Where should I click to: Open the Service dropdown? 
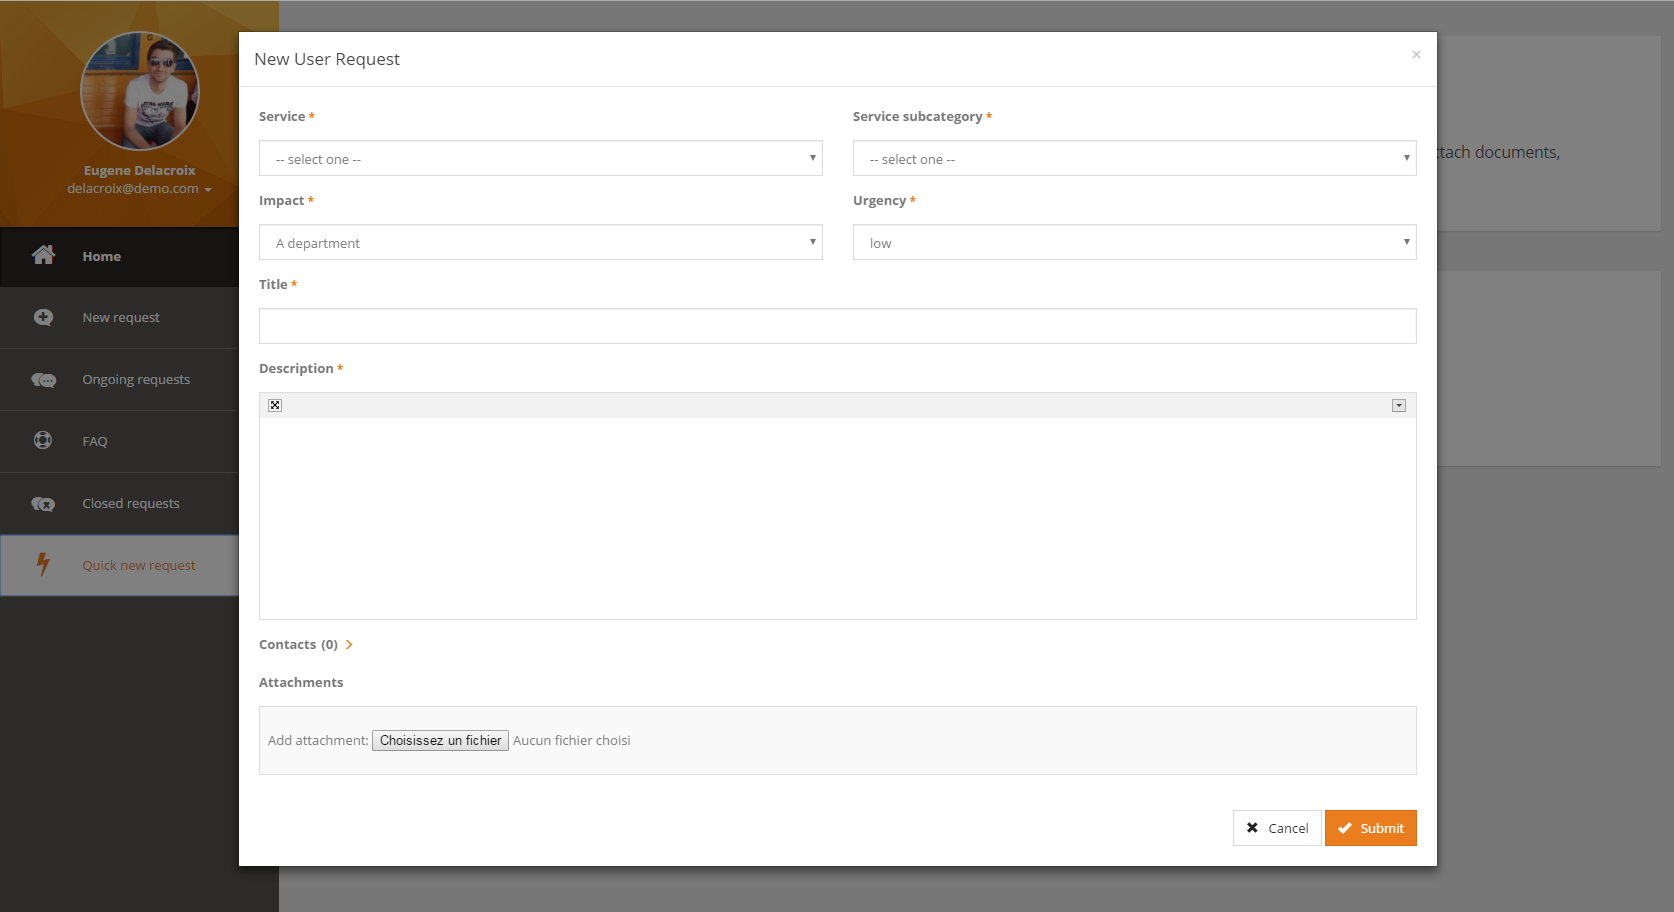(540, 159)
